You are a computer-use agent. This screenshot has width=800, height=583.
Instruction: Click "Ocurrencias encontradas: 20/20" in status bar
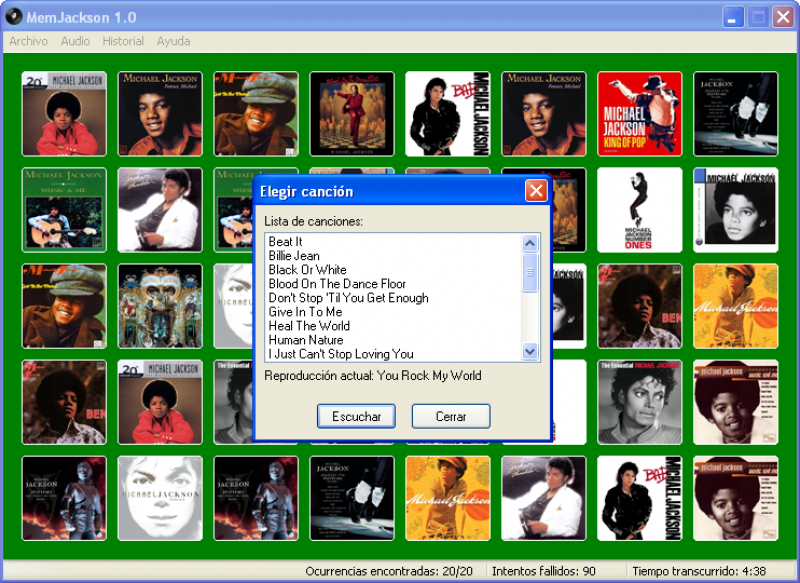[389, 571]
